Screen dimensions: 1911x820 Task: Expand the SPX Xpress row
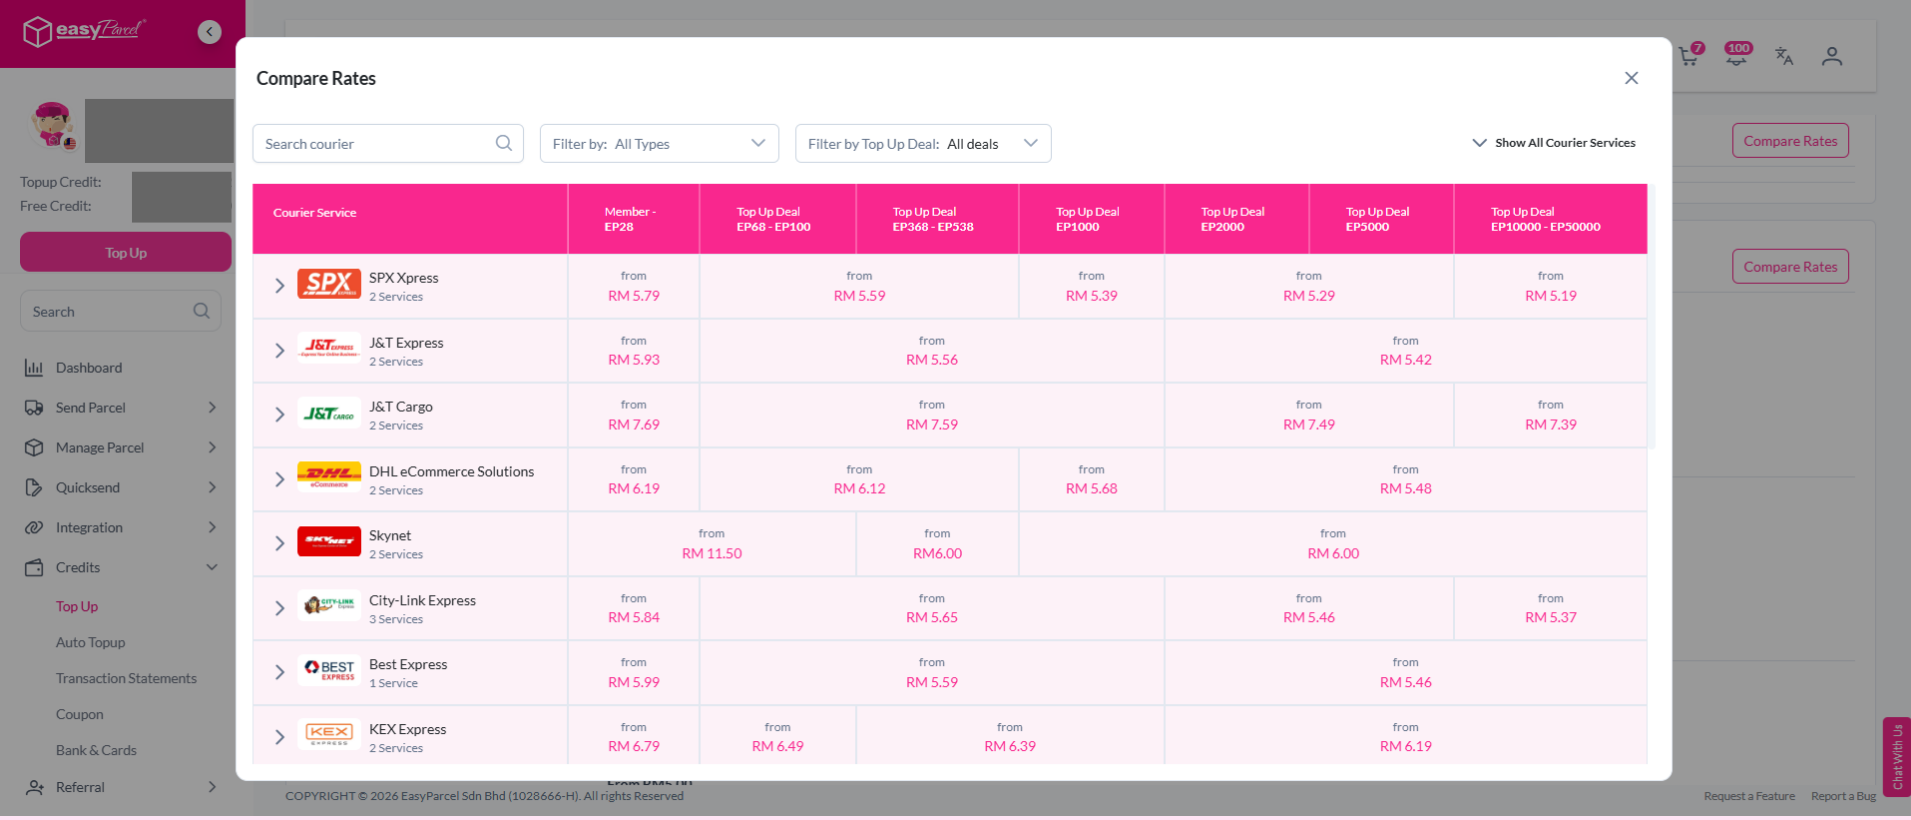tap(280, 286)
